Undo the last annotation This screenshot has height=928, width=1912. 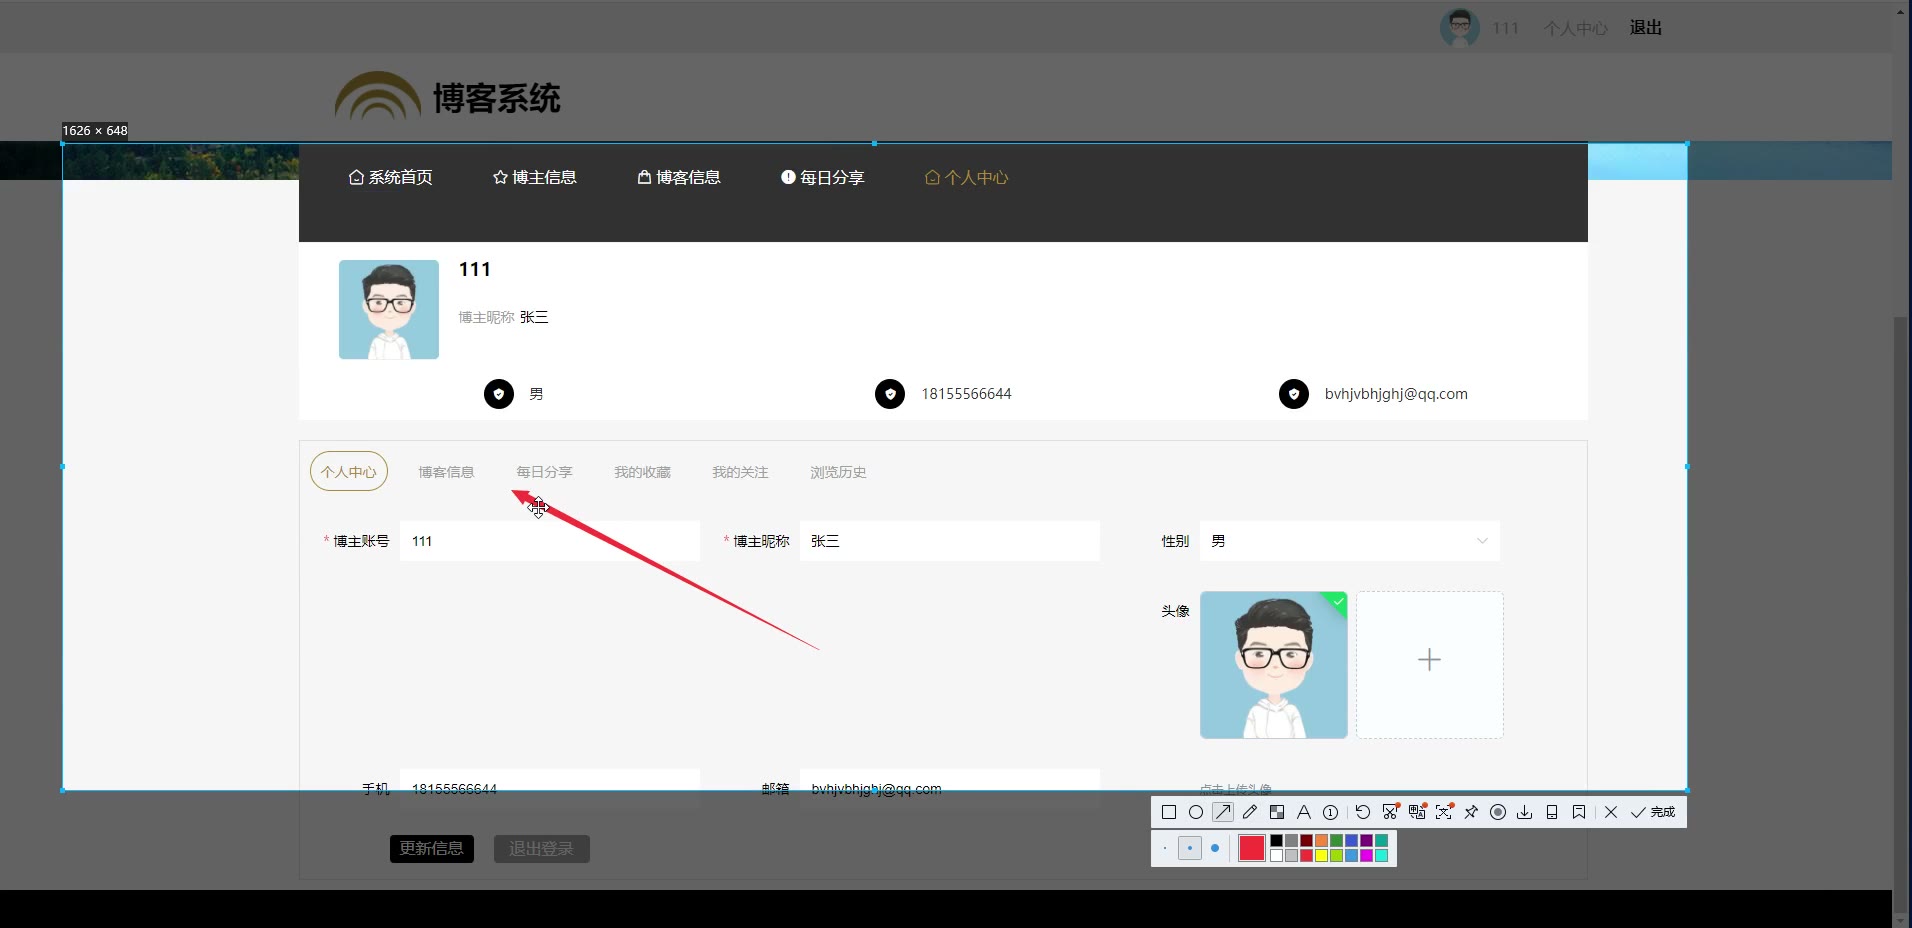(1363, 812)
